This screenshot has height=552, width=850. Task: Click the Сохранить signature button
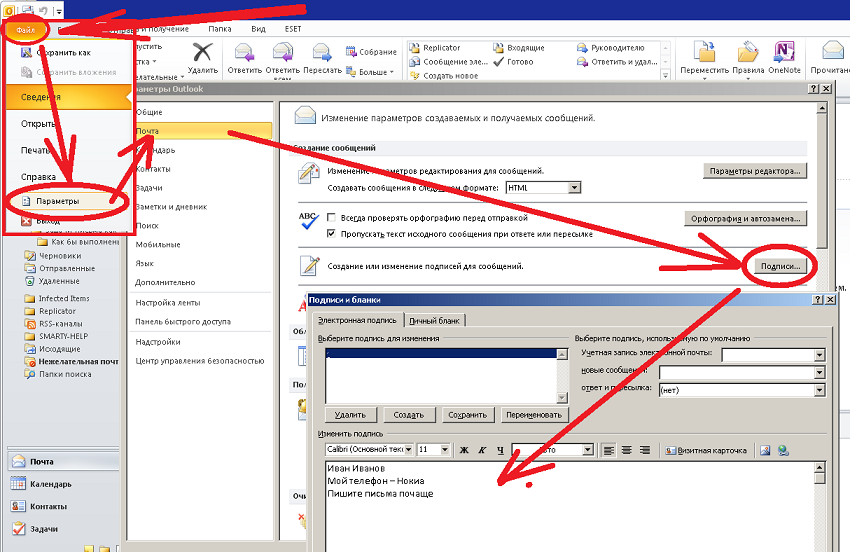(x=467, y=415)
